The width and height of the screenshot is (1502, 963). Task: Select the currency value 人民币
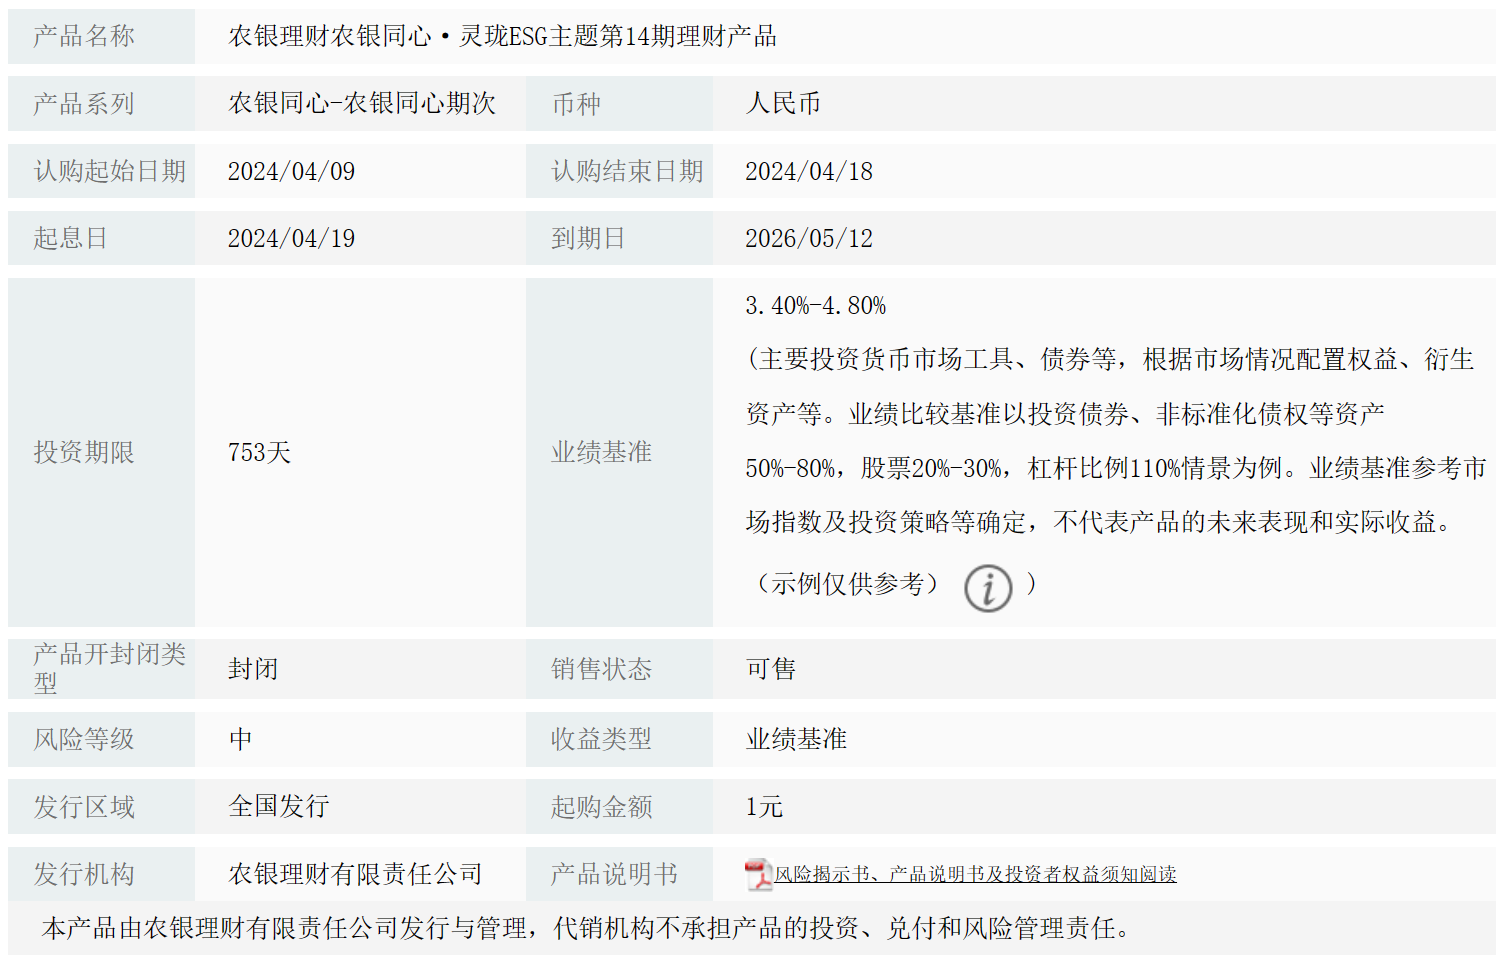(783, 104)
